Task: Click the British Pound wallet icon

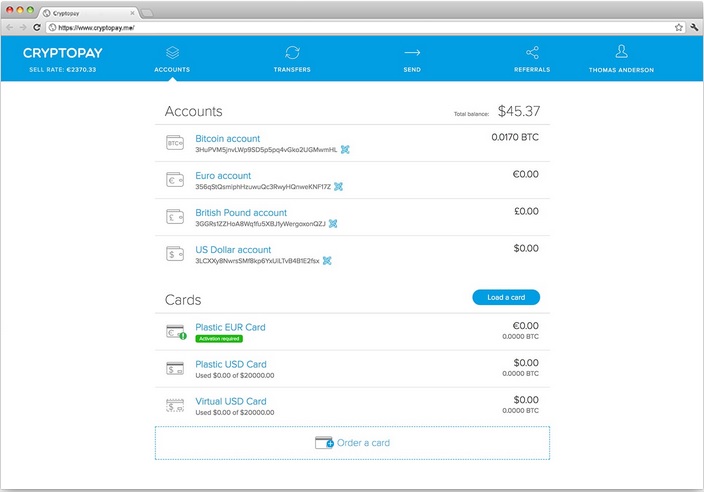Action: 175,217
